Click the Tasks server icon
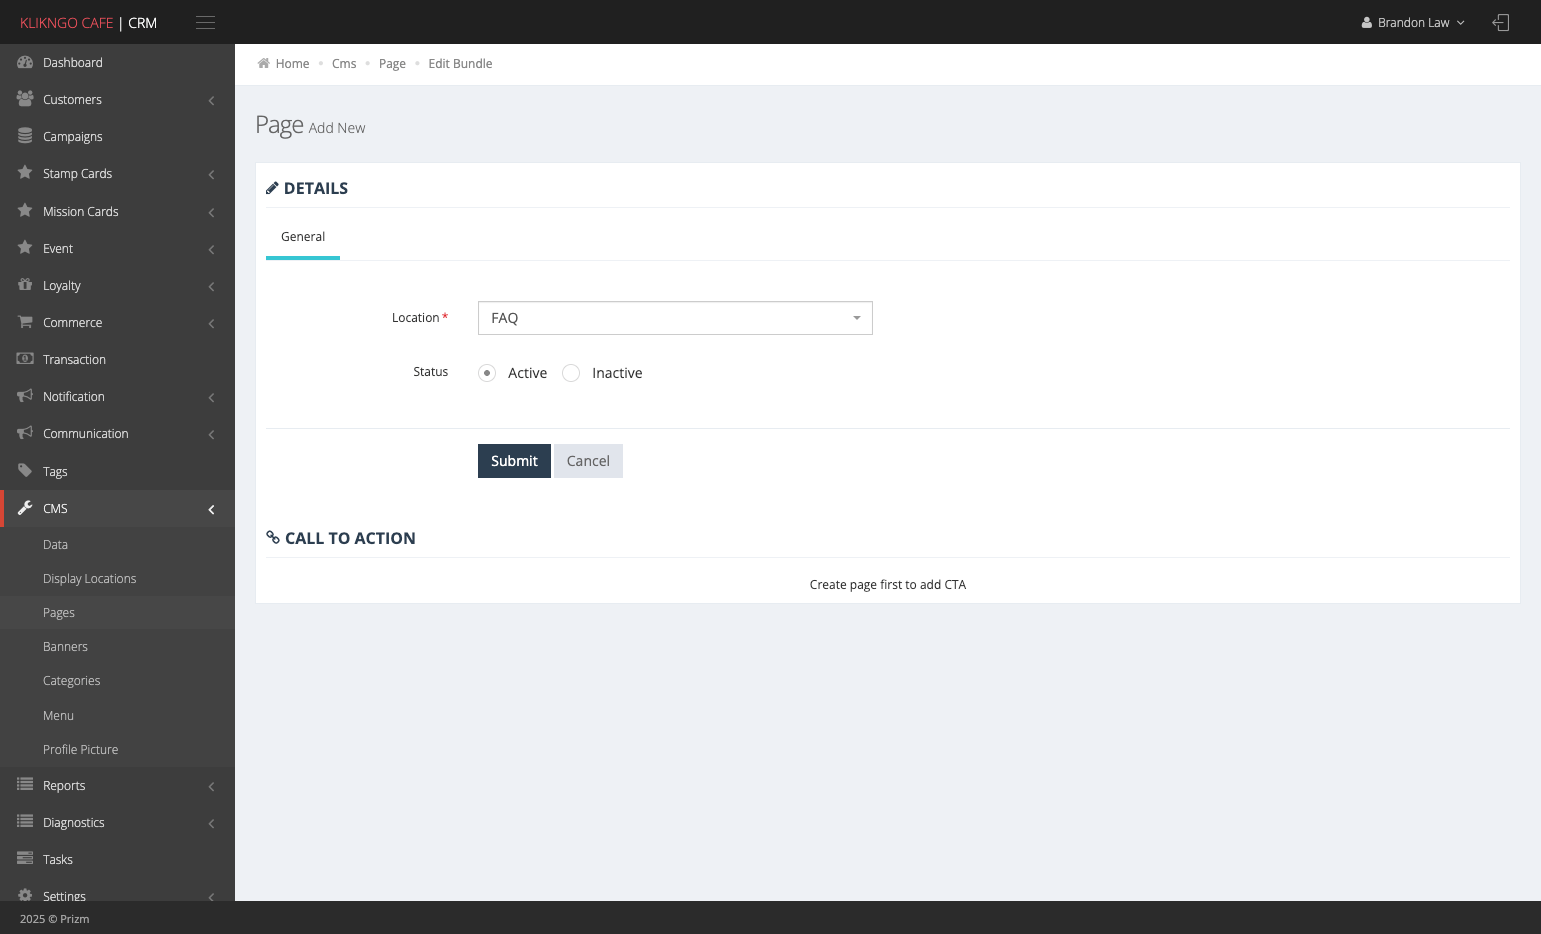This screenshot has height=934, width=1541. point(25,859)
